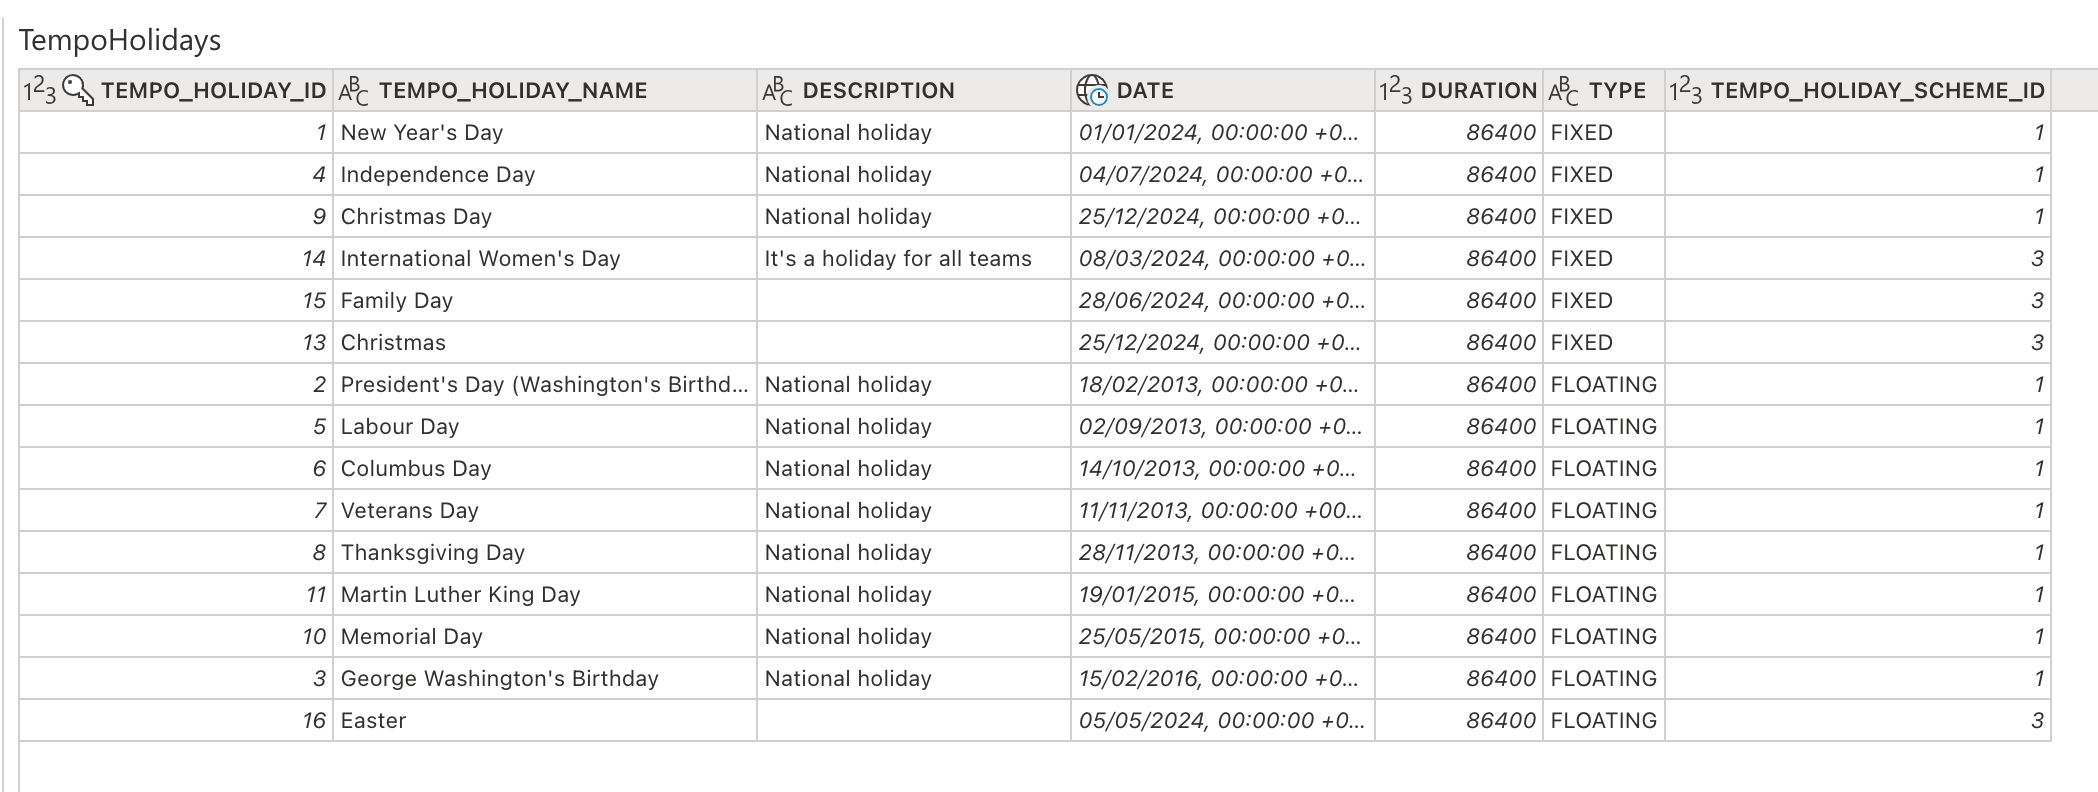This screenshot has height=792, width=2098.
Task: Click the 123 icon on TEMPO_HOLIDAY_SCHEME_ID header
Action: tap(1686, 88)
